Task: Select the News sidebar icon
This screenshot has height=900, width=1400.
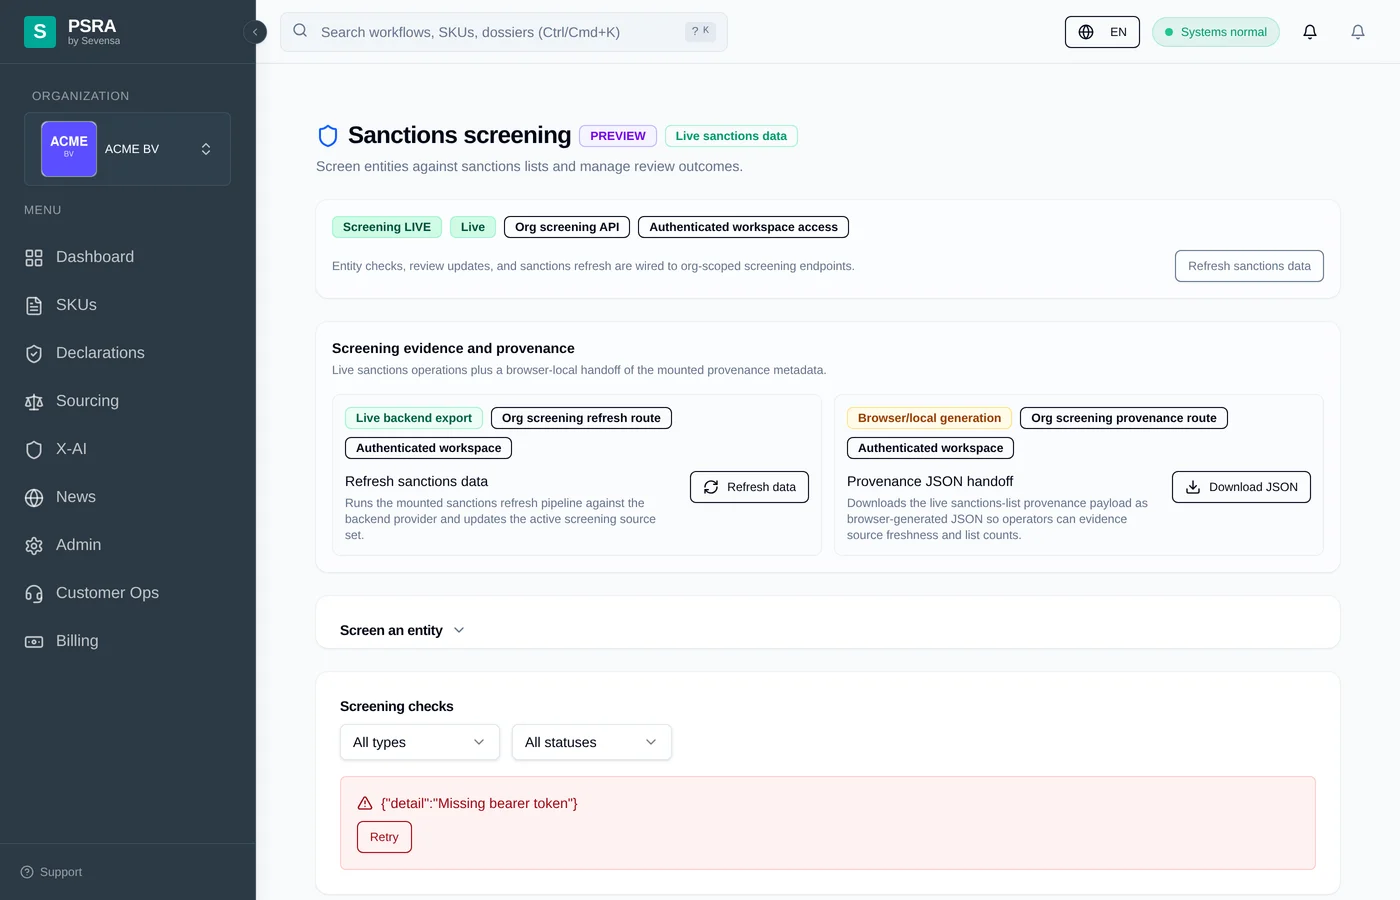Action: (x=33, y=496)
